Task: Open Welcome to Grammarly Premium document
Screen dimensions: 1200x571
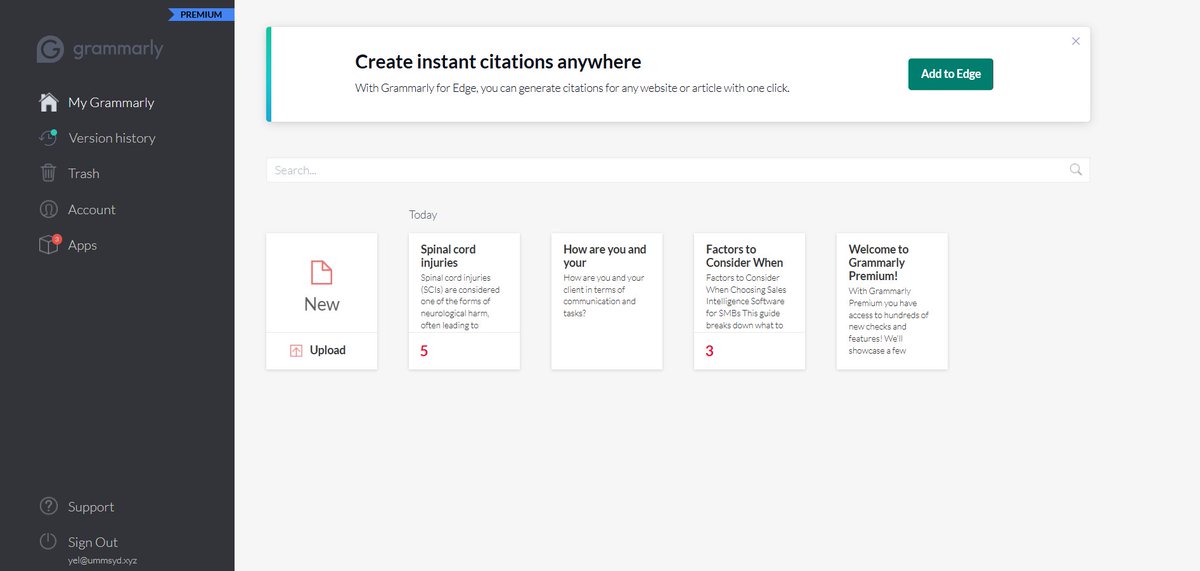Action: 892,301
